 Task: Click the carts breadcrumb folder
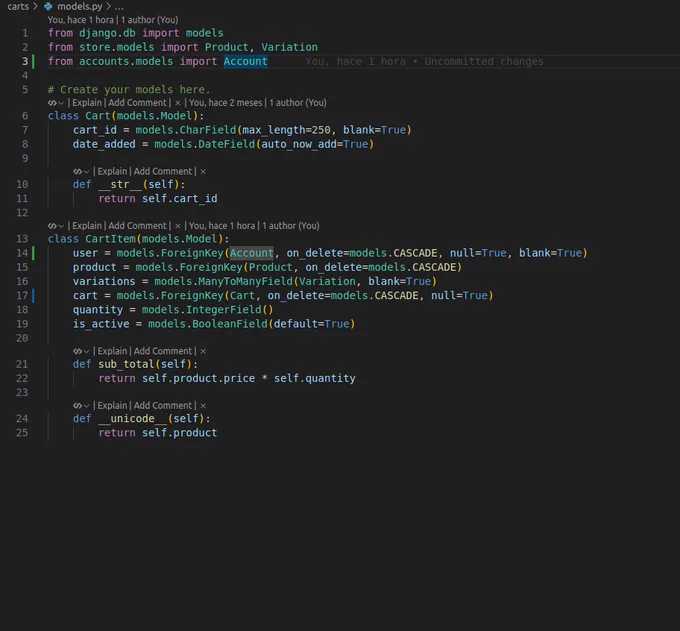18,7
